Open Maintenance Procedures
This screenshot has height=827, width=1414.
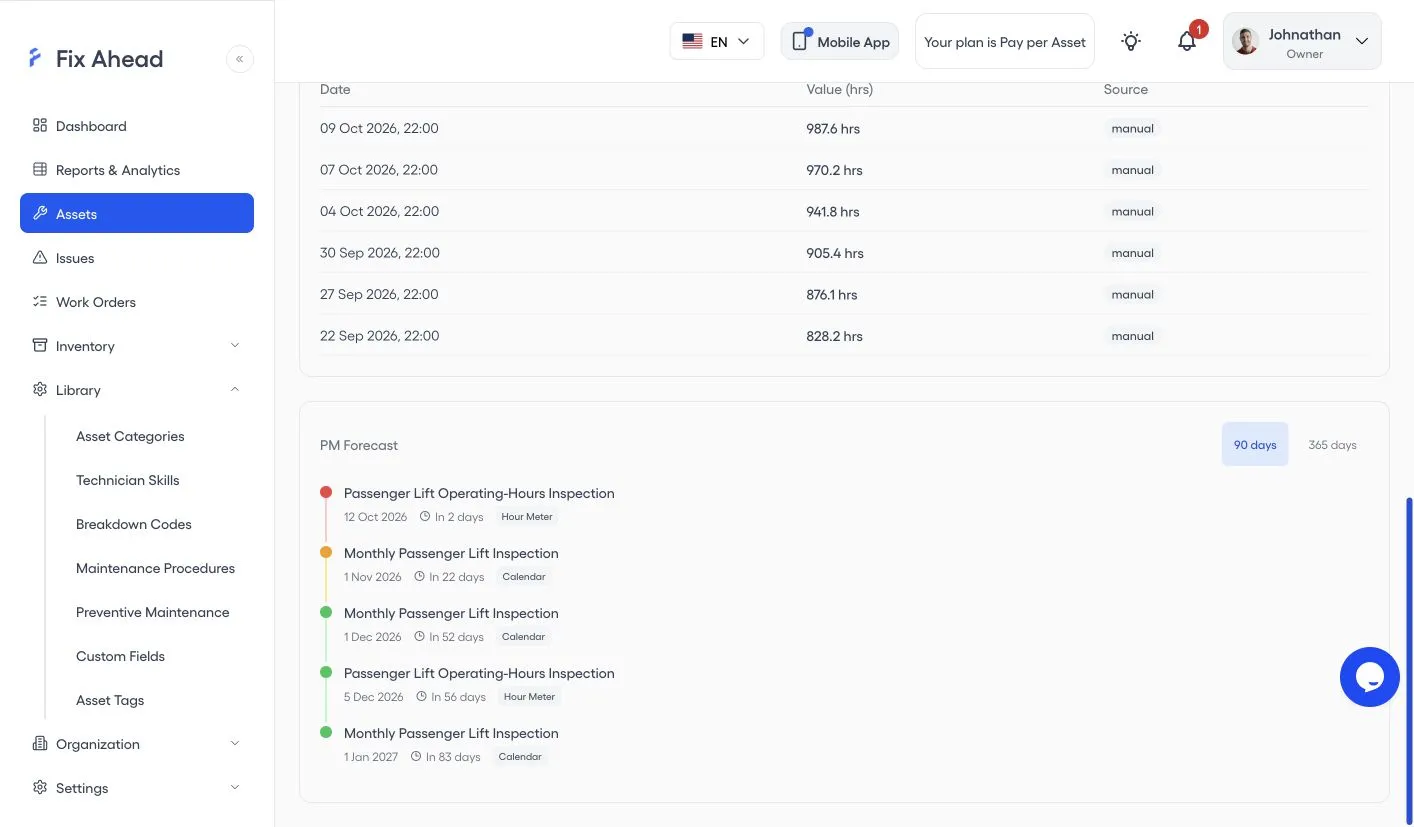pyautogui.click(x=155, y=568)
